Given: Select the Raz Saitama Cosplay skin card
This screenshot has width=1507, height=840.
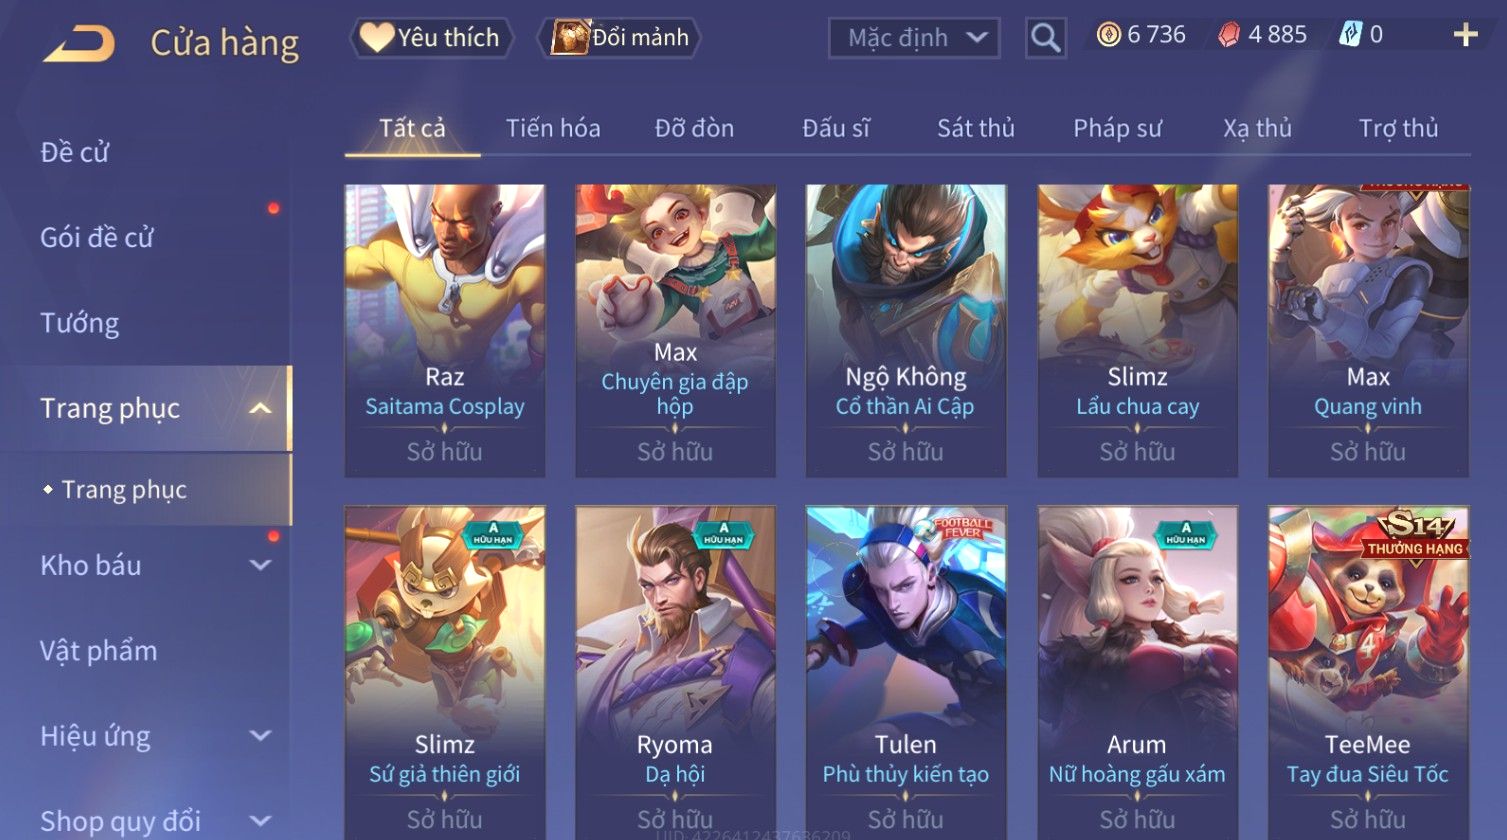Looking at the screenshot, I should 445,330.
